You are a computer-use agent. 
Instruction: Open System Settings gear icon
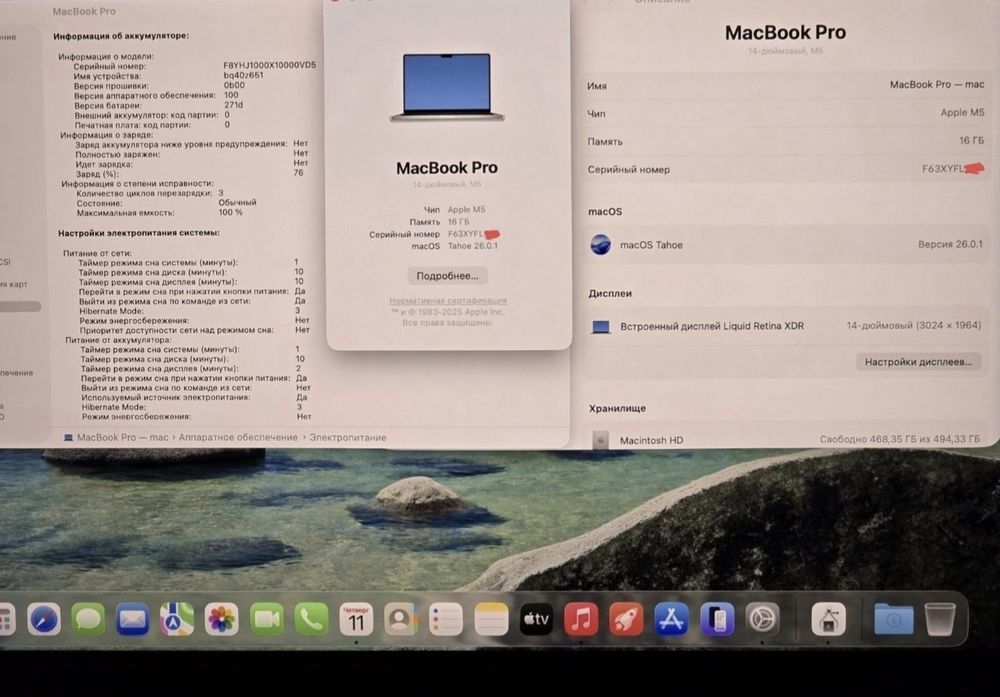763,619
